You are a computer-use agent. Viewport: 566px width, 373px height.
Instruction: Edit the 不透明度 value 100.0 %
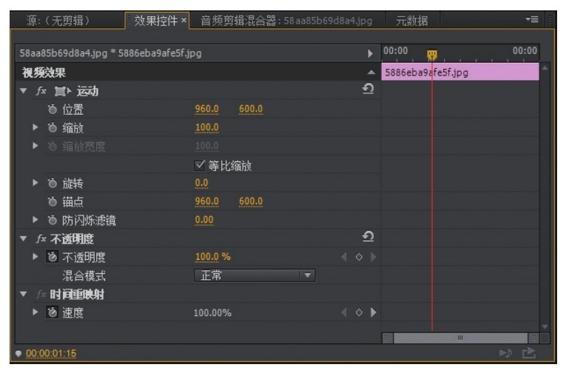213,257
